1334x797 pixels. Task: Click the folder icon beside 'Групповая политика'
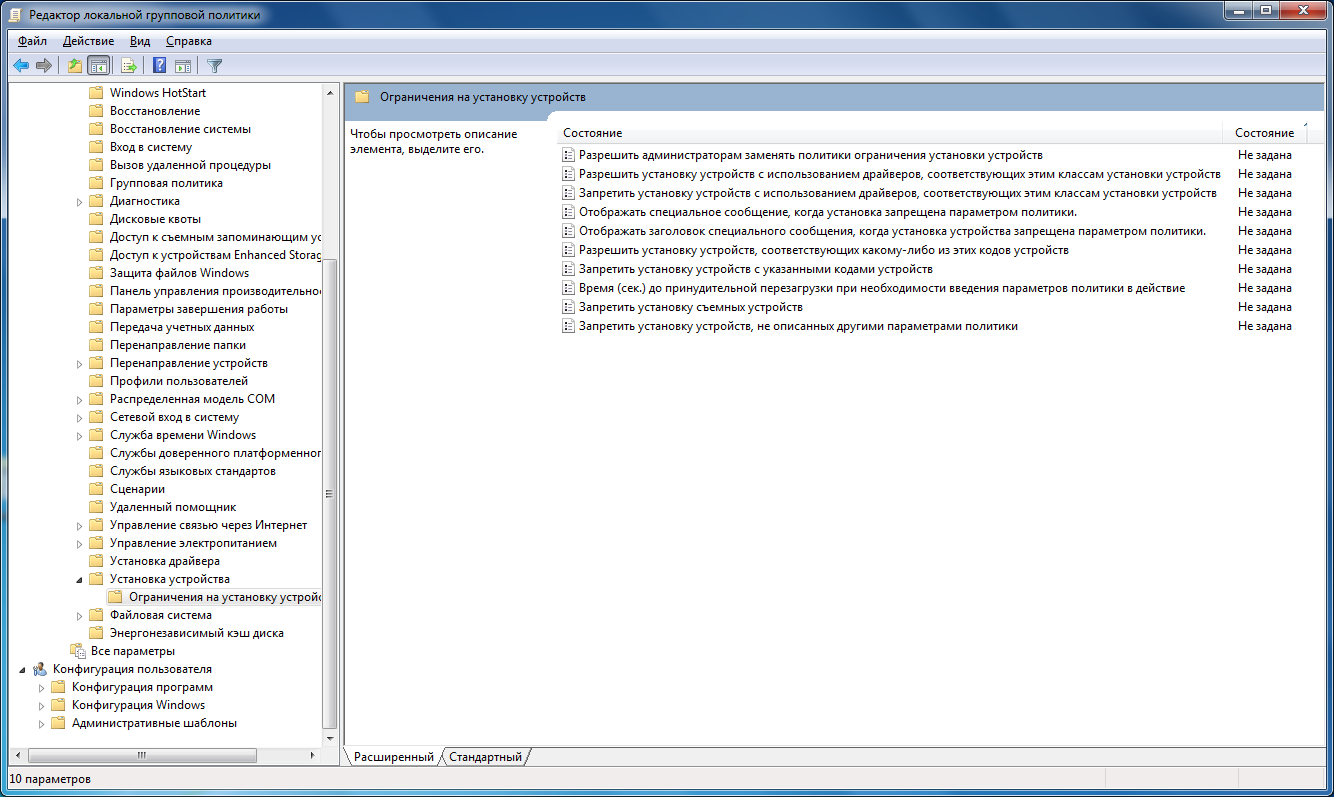pos(96,183)
